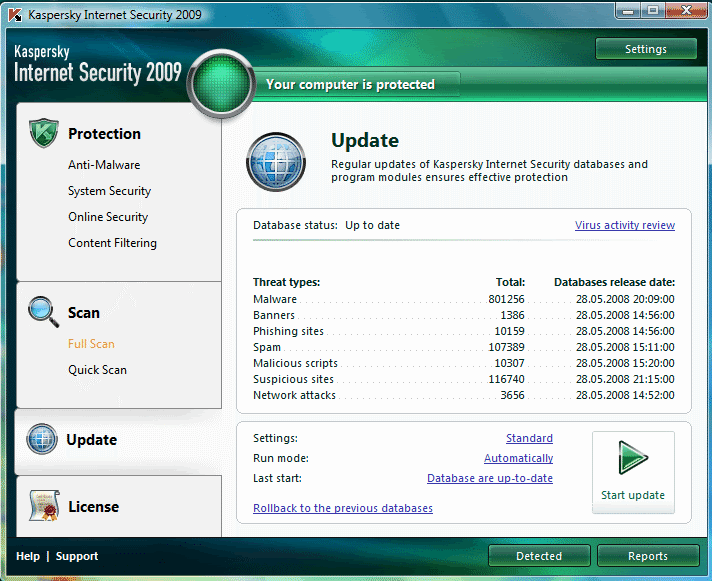Close the Kaspersky window
The height and width of the screenshot is (581, 712).
tap(686, 11)
